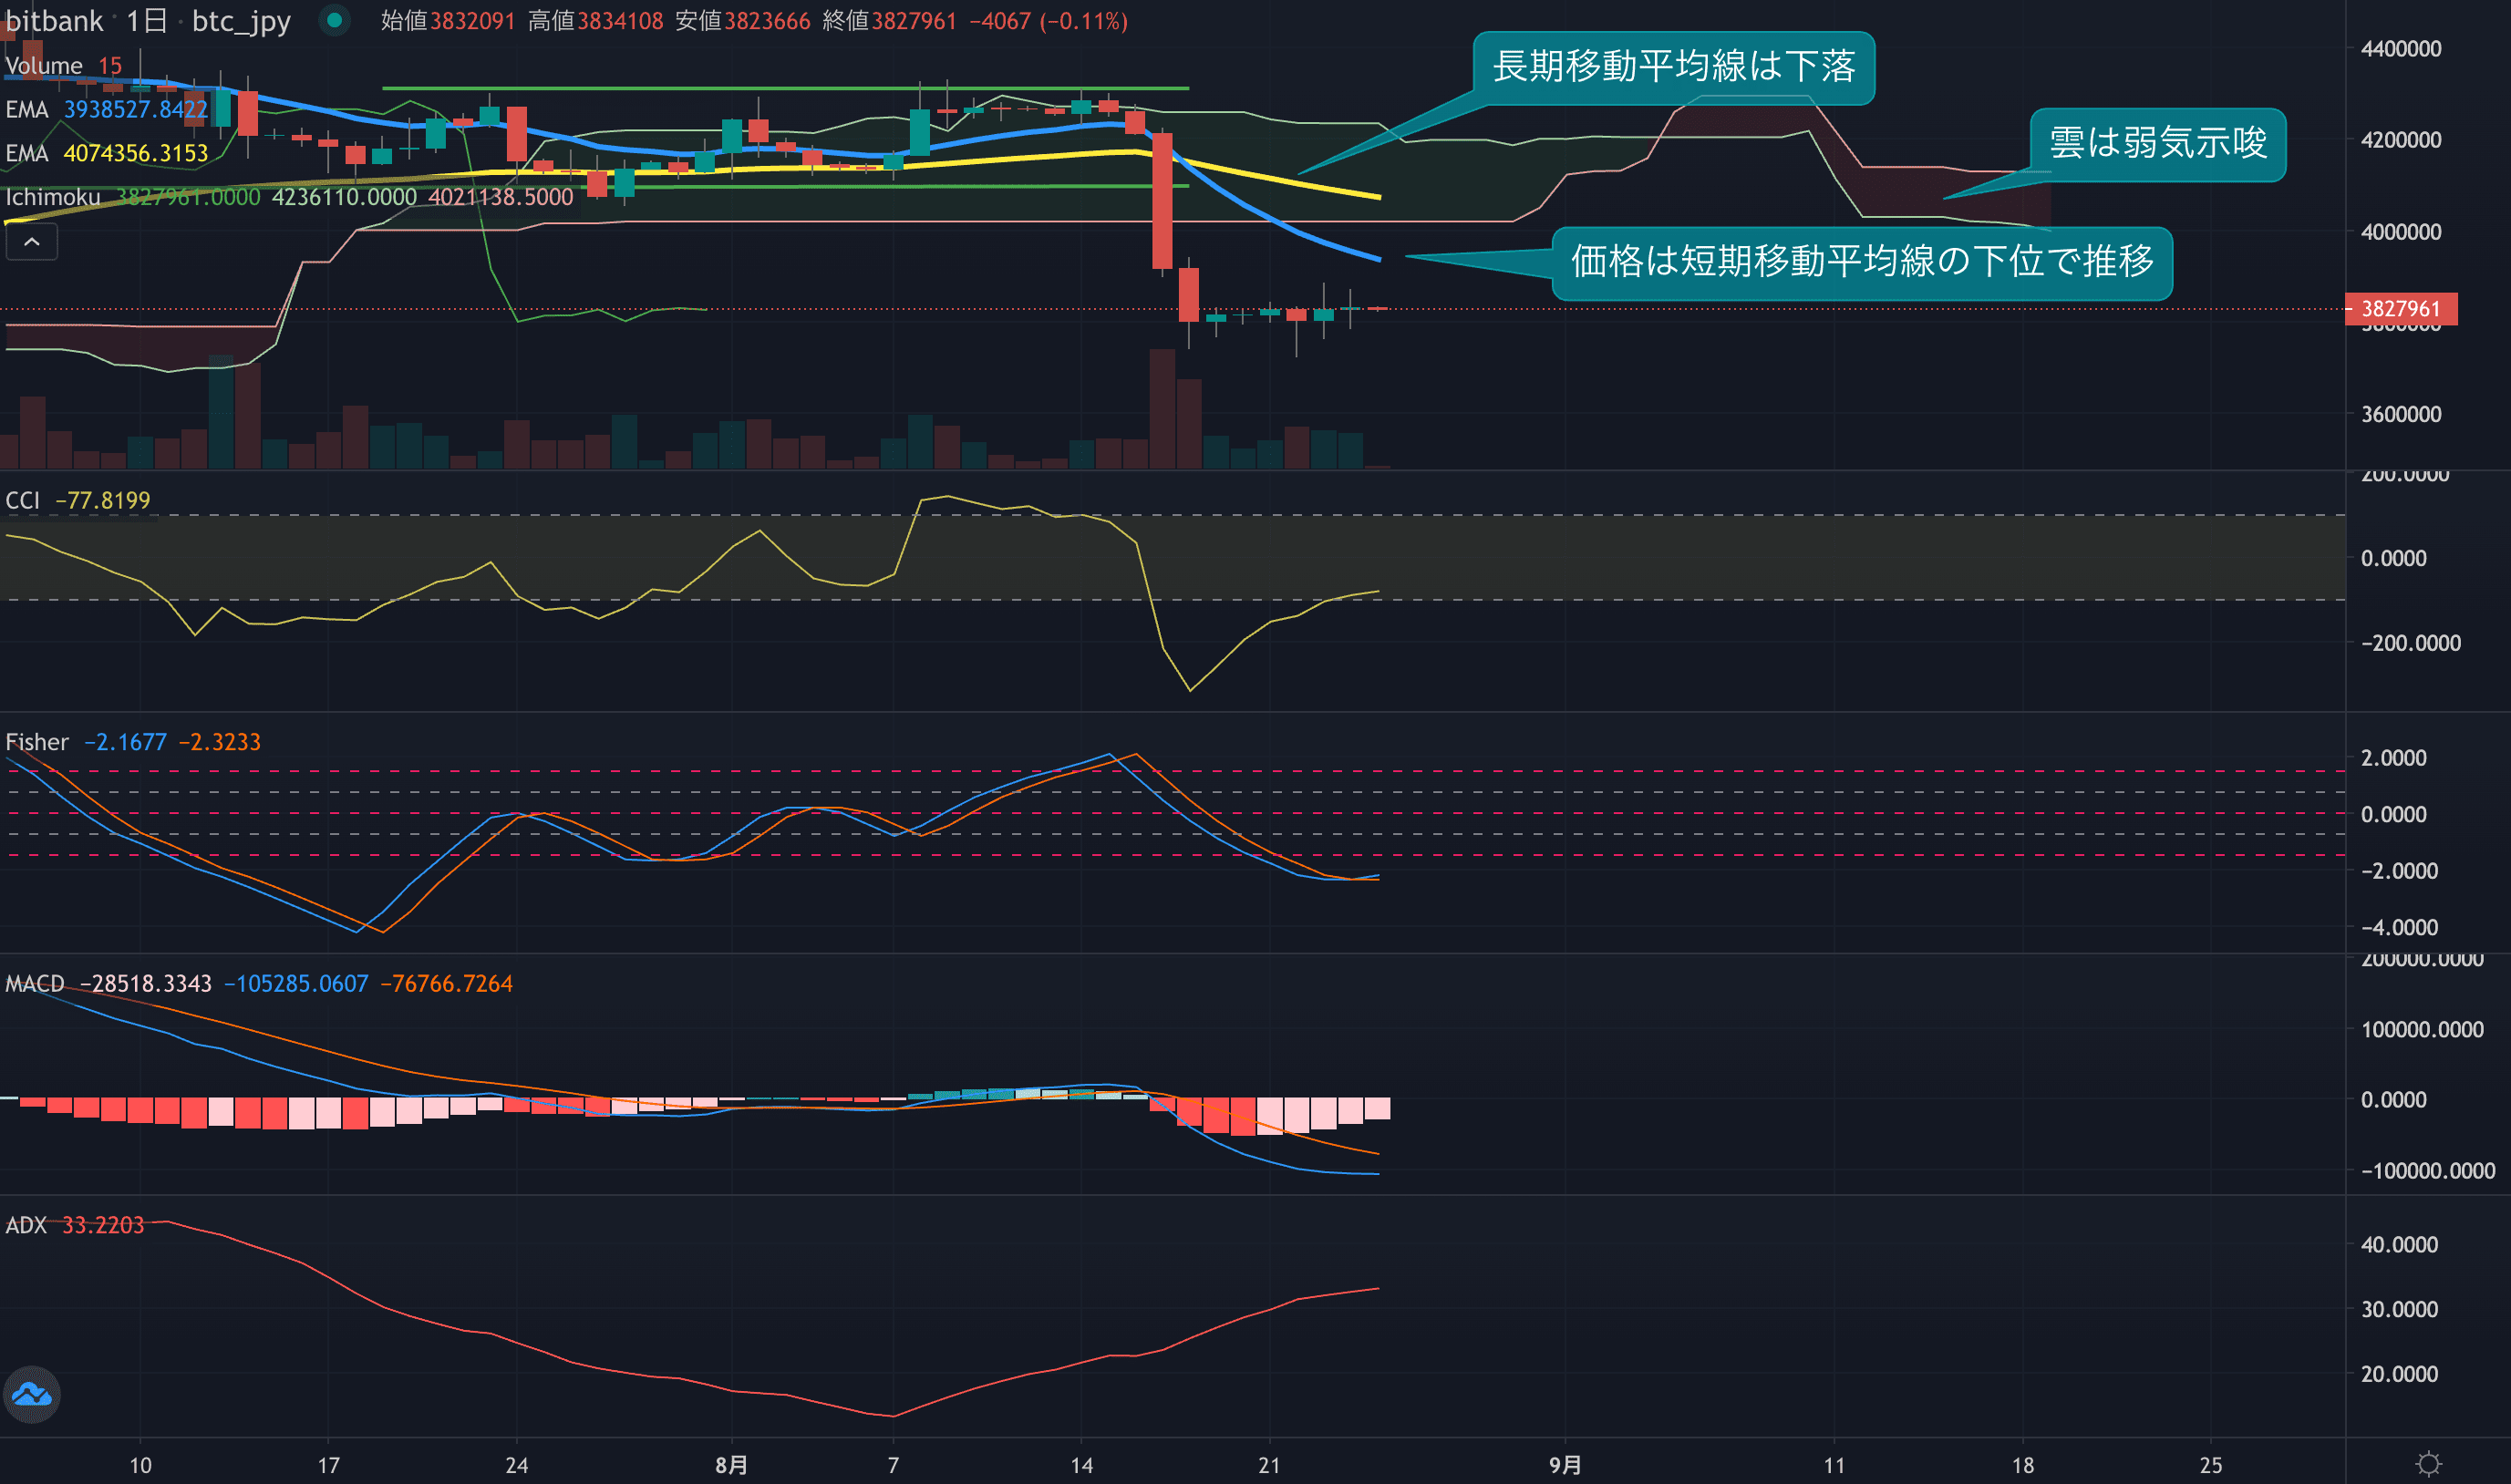Screen dimensions: 2511x1484
Task: Click the MACD indicator label
Action: click(35, 983)
